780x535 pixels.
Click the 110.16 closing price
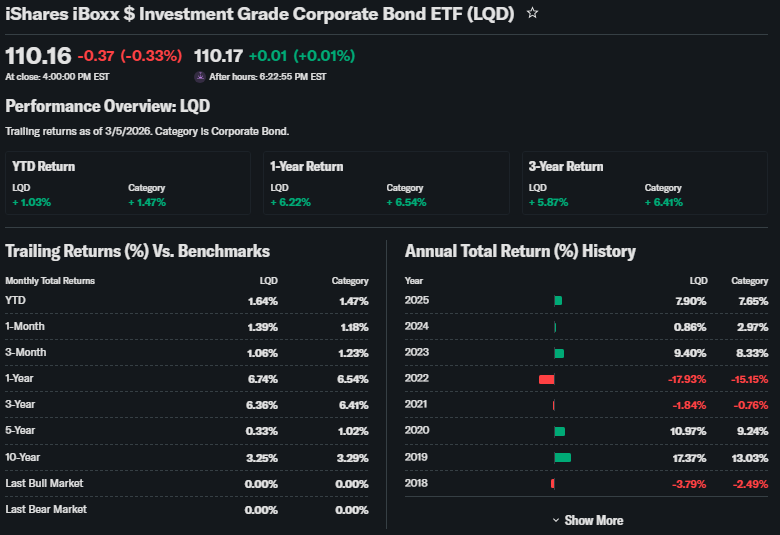click(x=38, y=56)
